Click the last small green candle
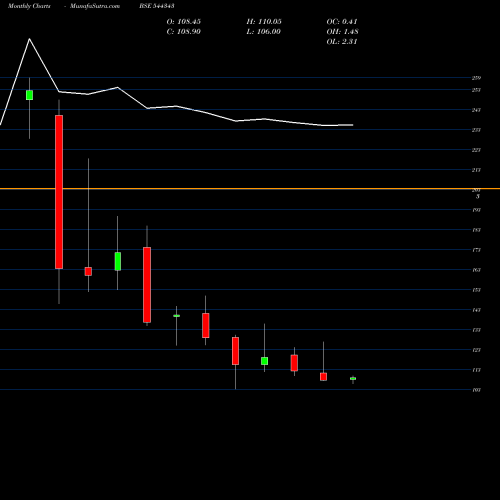The width and height of the screenshot is (500, 500). [353, 379]
